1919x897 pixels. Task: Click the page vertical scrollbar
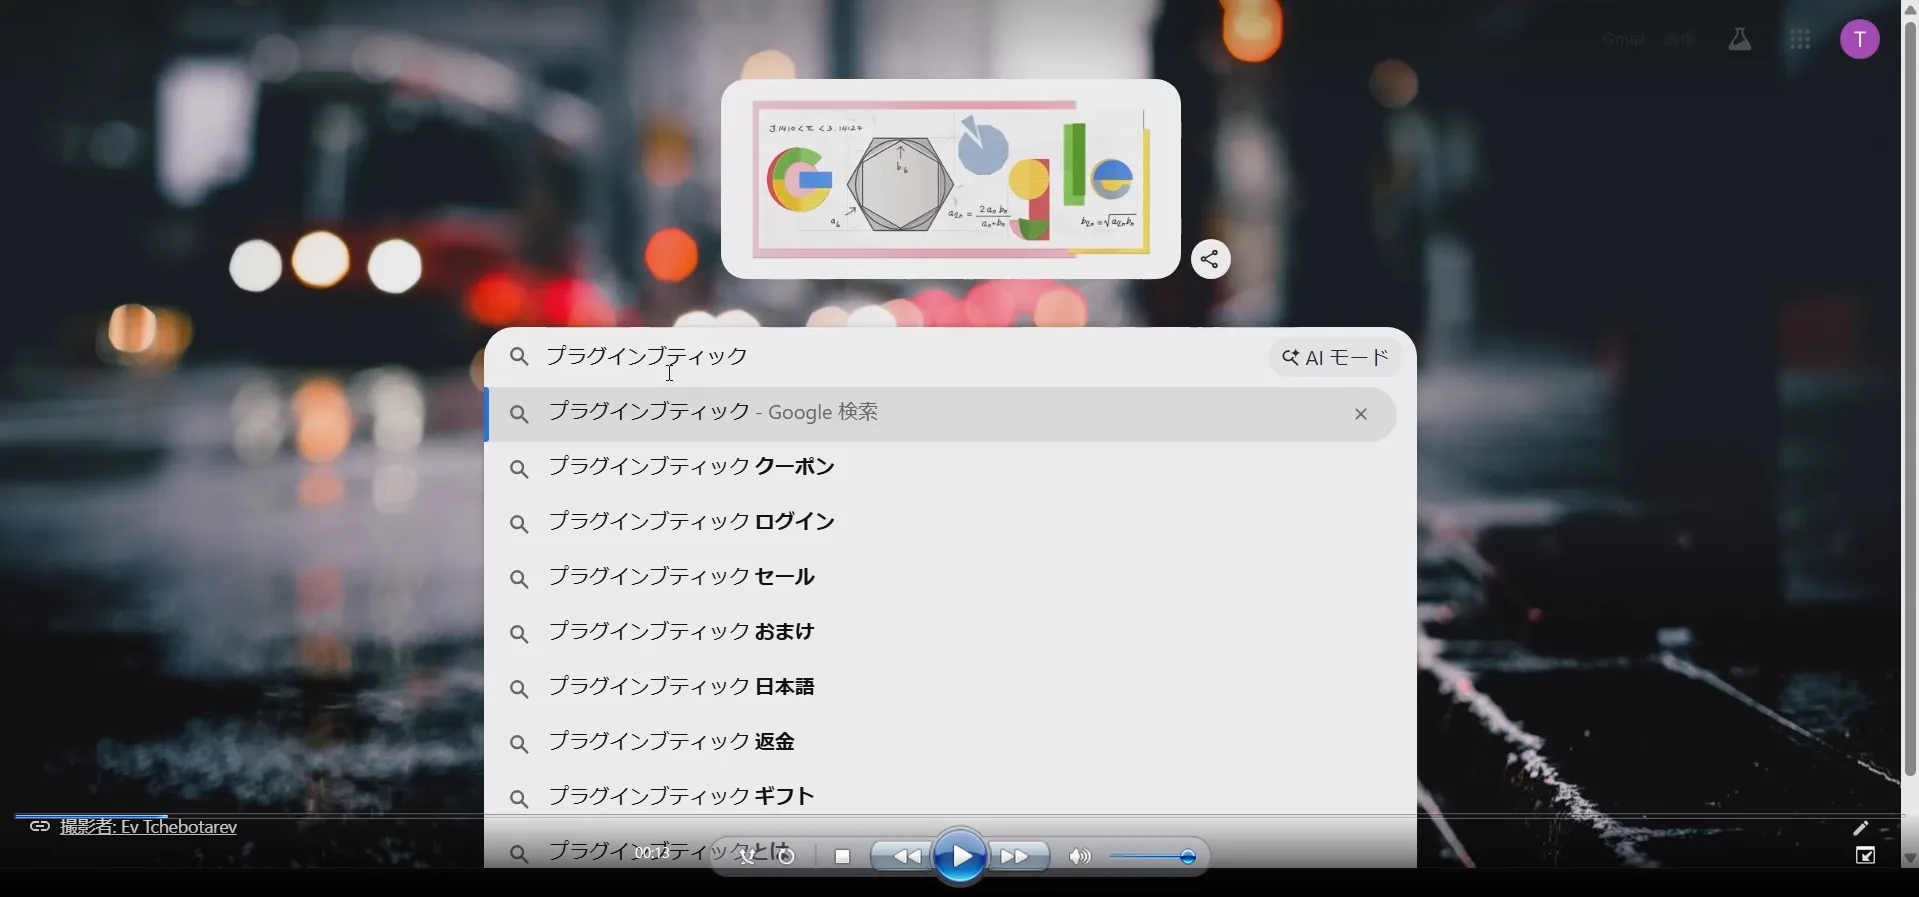coord(1910,400)
